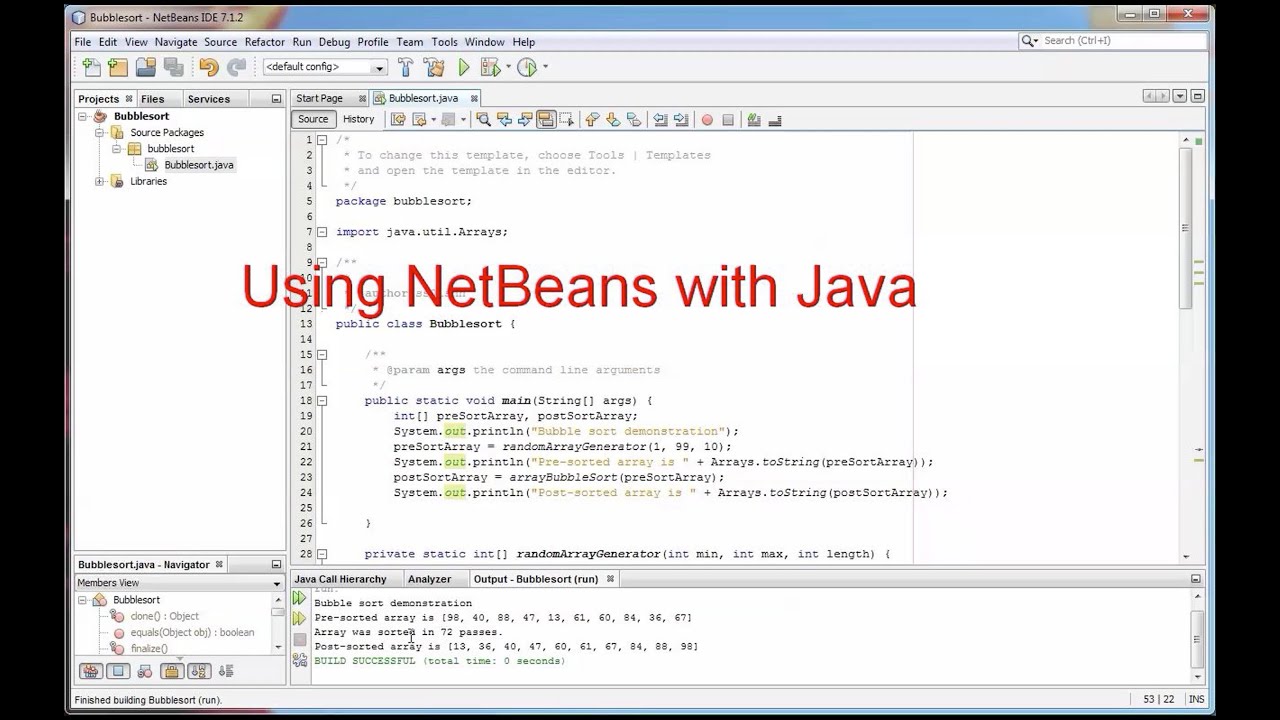The width and height of the screenshot is (1280, 720).
Task: Re-run using the top green arrows in Output
Action: pyautogui.click(x=299, y=598)
